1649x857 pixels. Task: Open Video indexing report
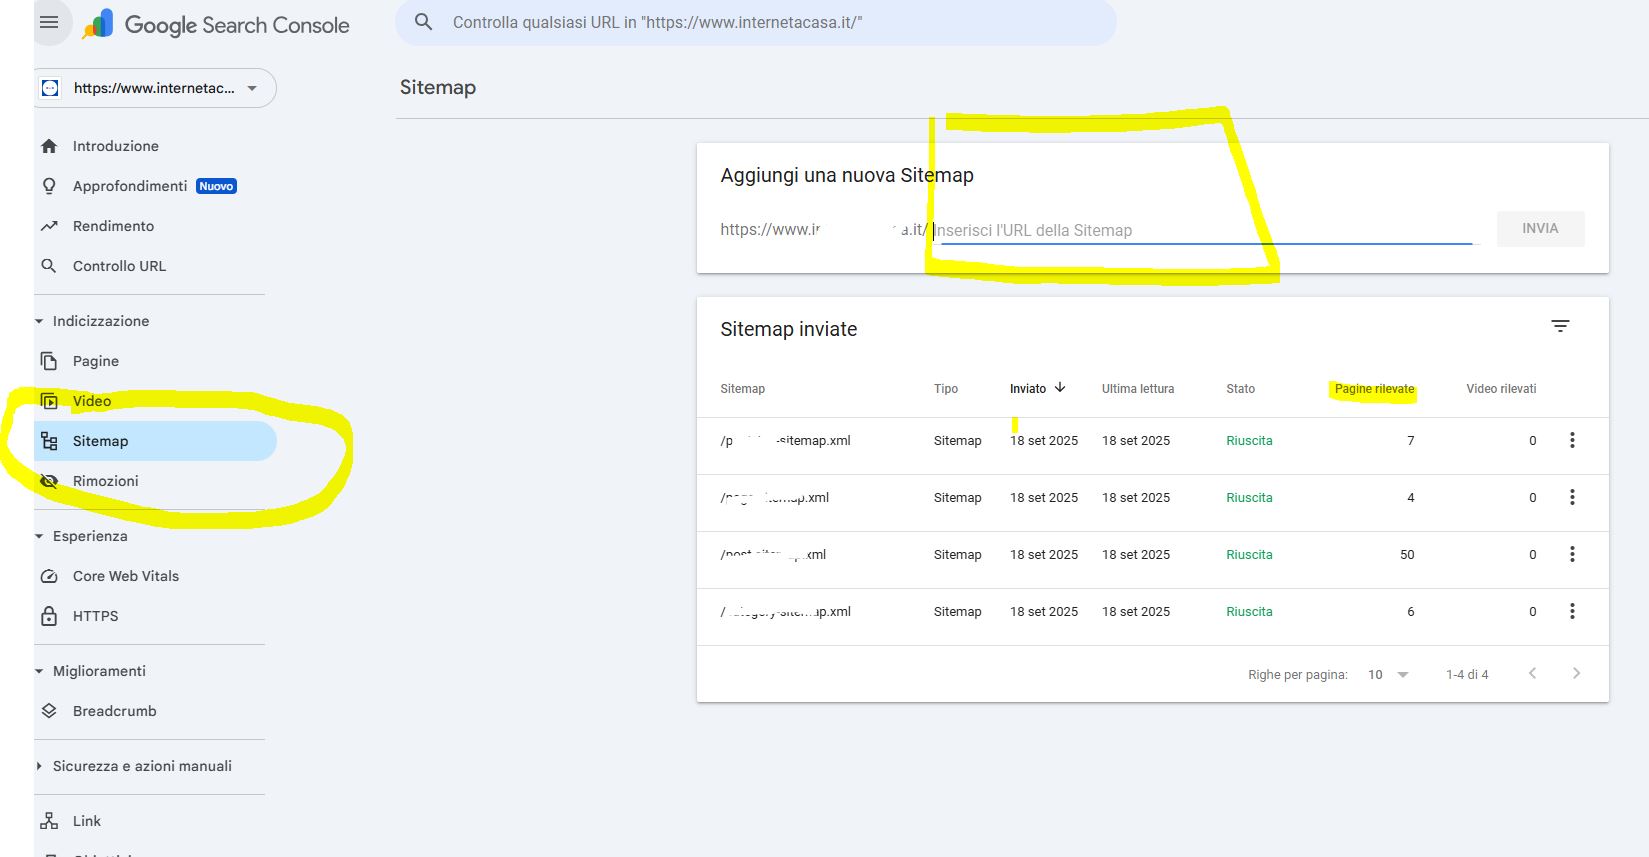[x=92, y=401]
